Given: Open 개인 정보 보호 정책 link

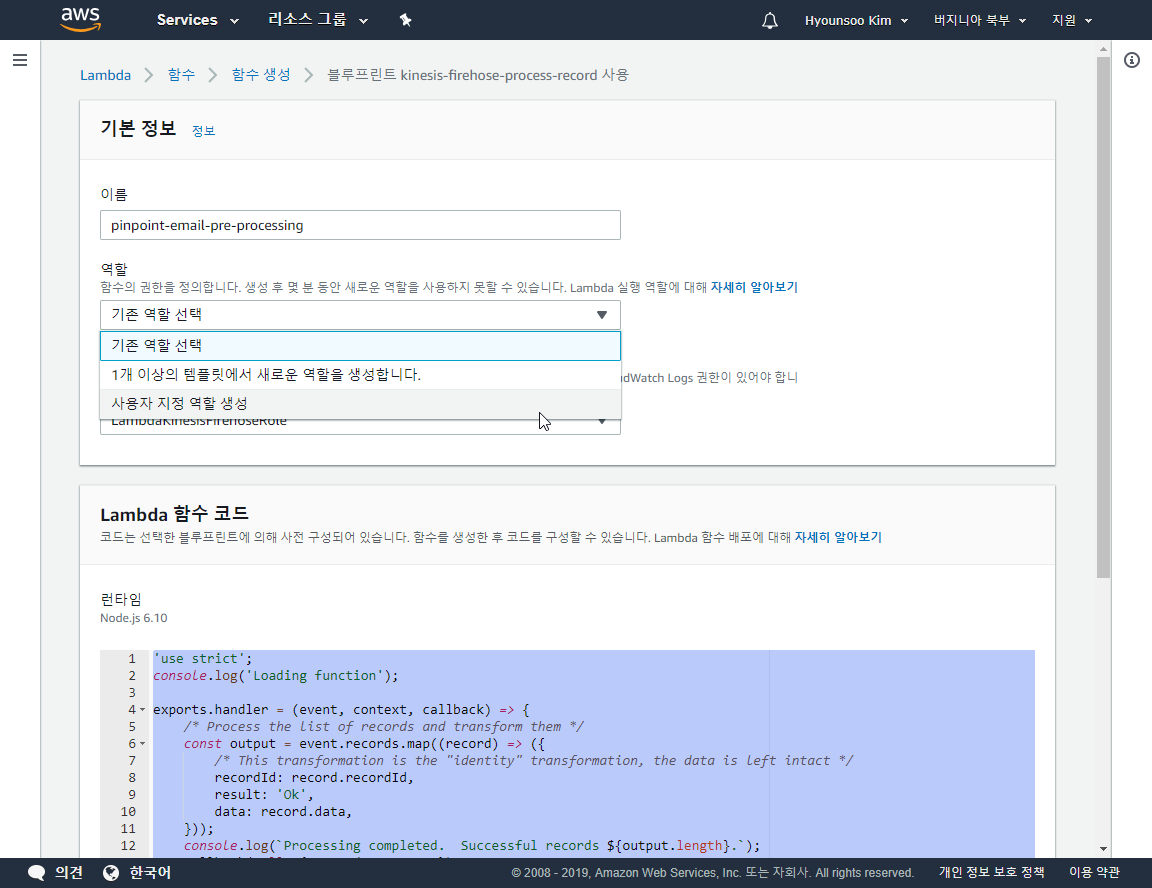Looking at the screenshot, I should pyautogui.click(x=991, y=873).
